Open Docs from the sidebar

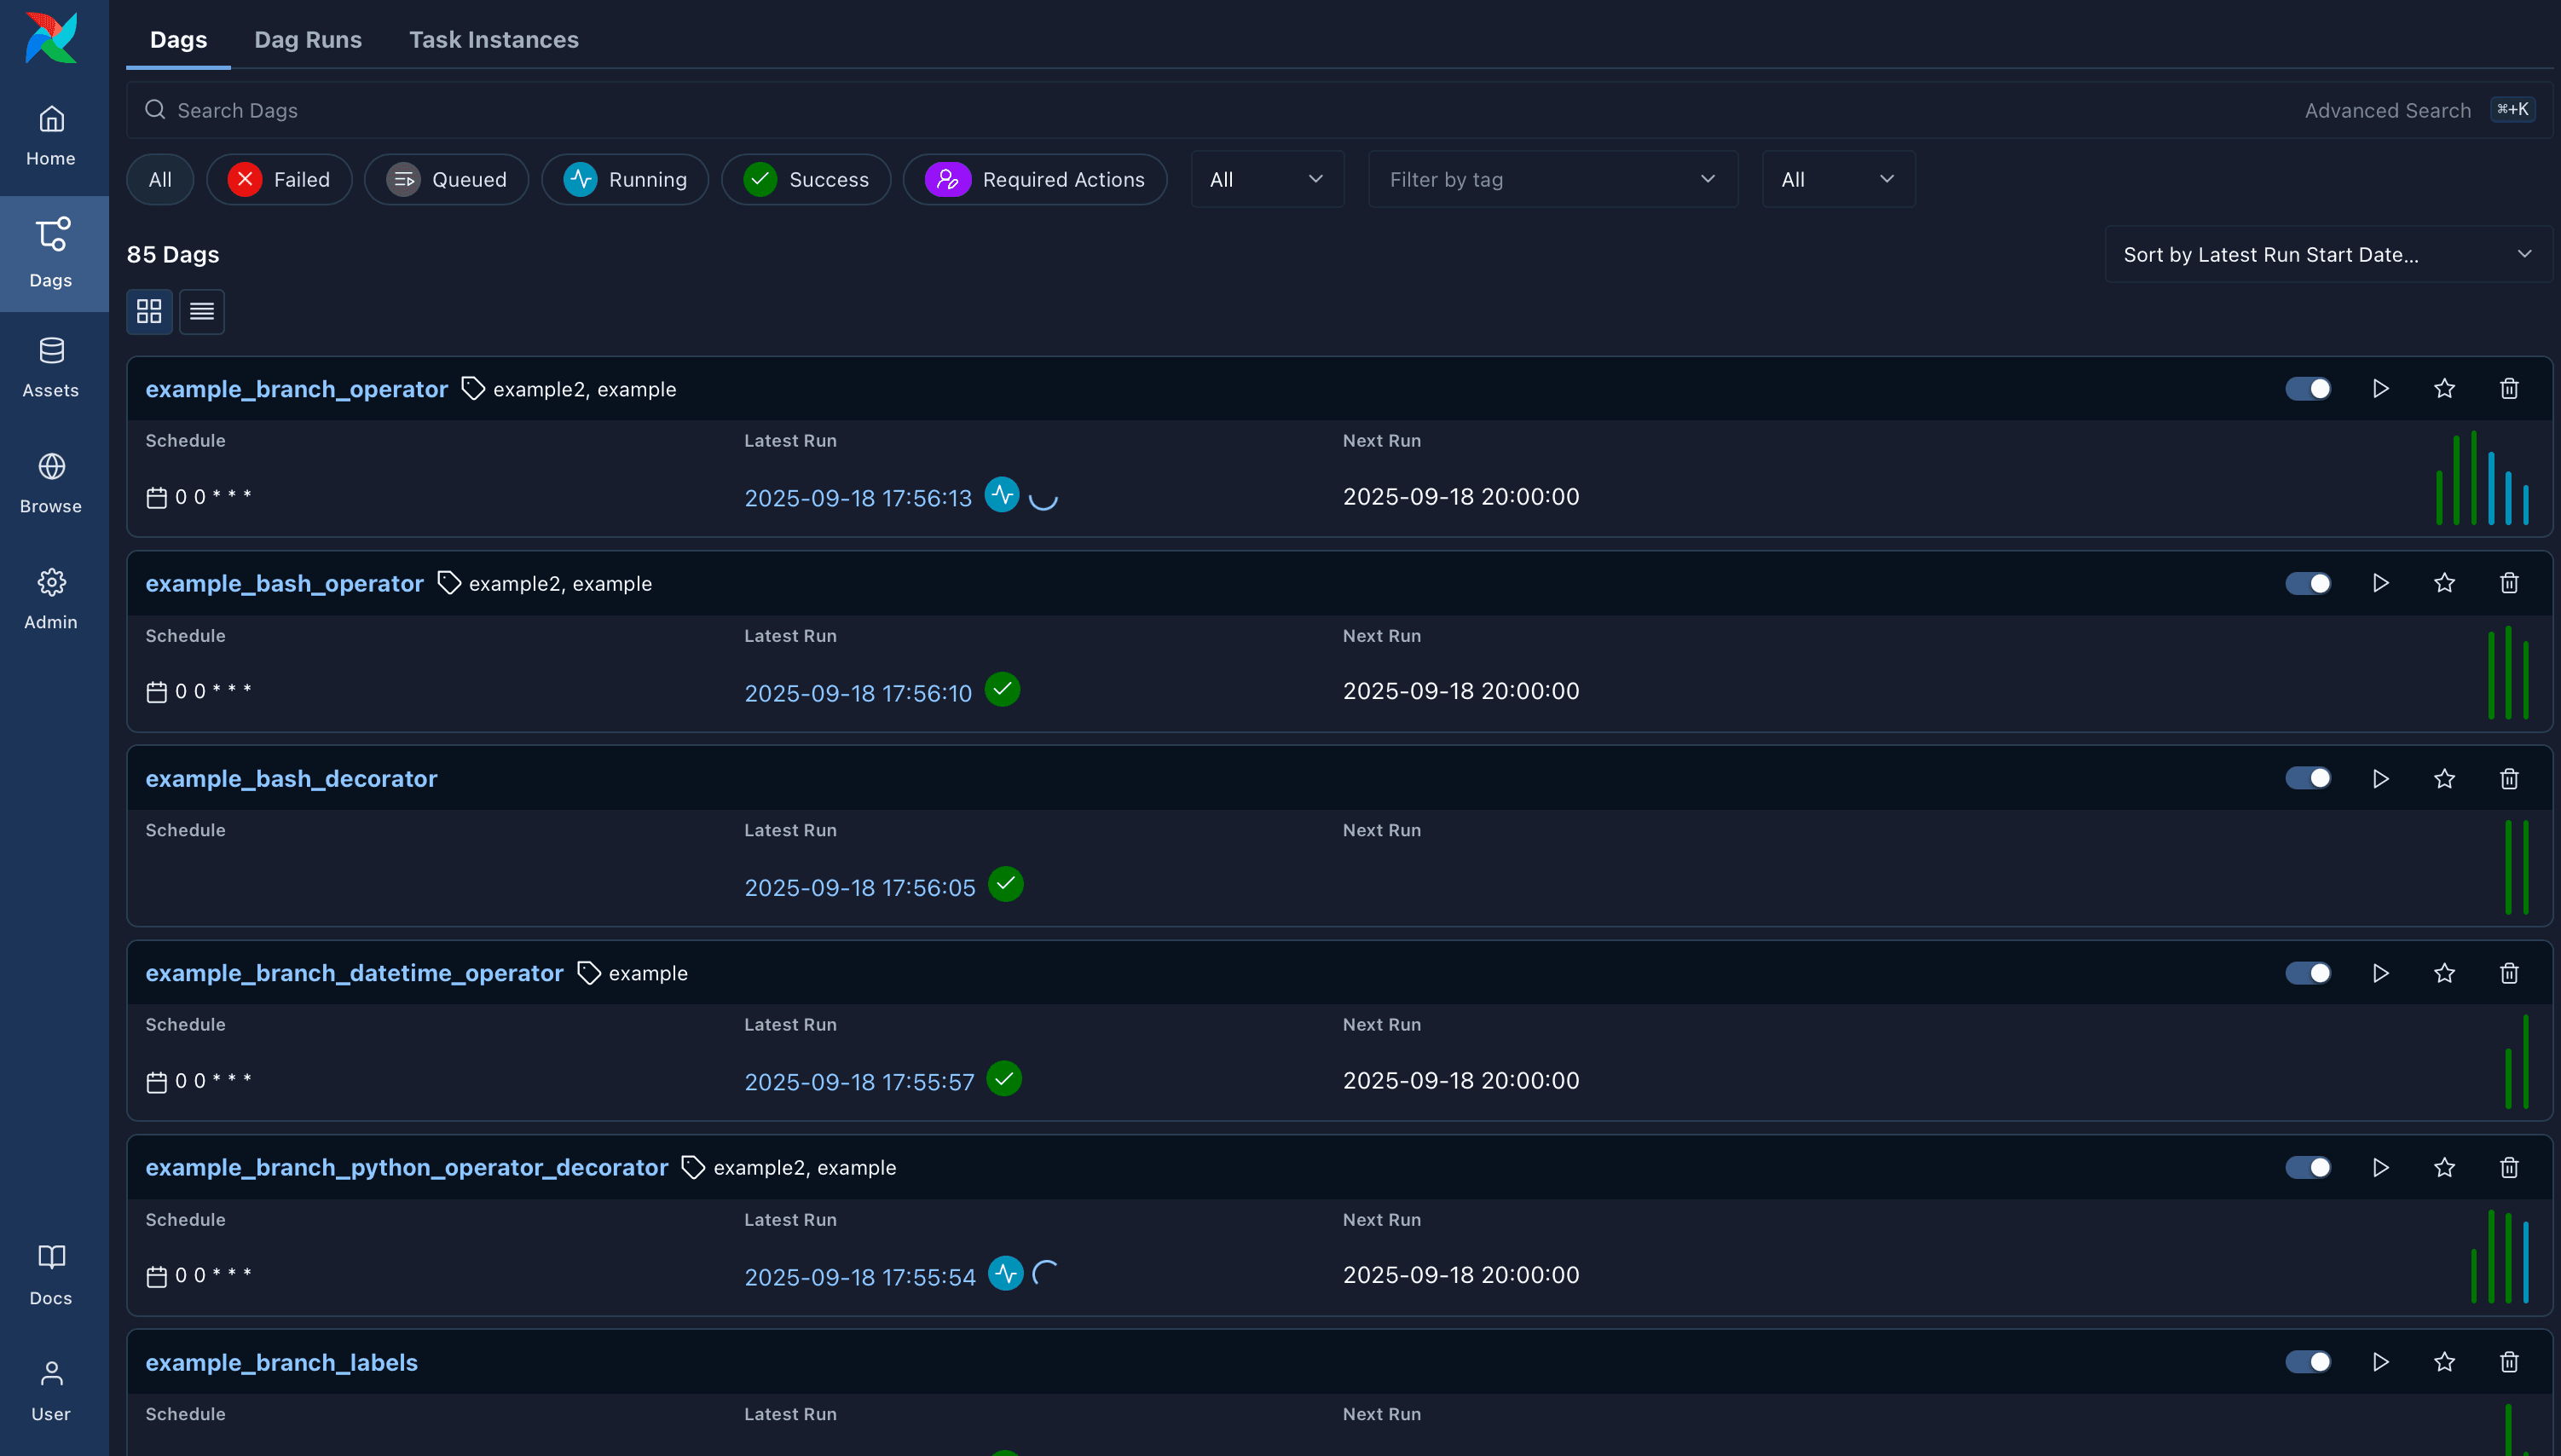pos(51,1275)
